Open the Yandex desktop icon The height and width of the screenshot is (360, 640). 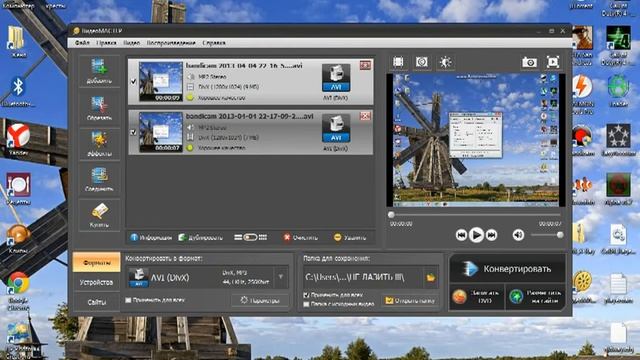click(x=18, y=140)
